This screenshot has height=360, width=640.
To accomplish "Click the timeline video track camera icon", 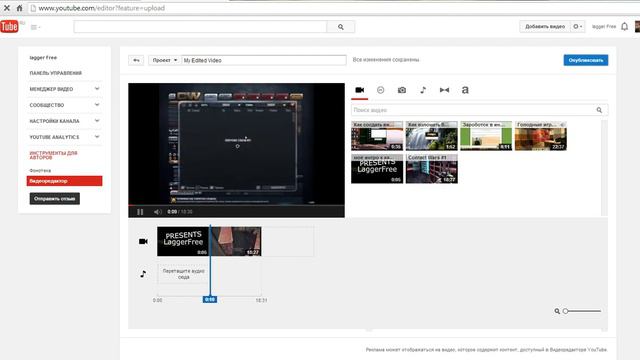I will (x=143, y=241).
